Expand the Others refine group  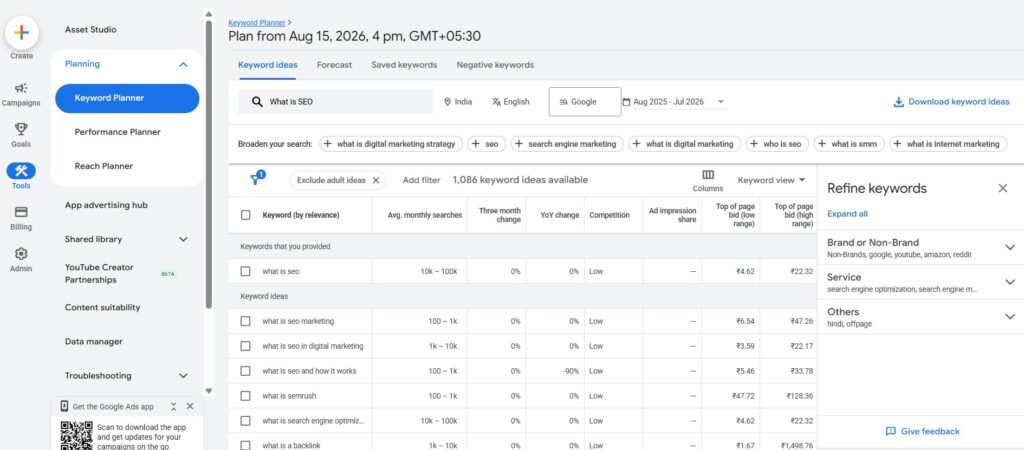pos(1010,316)
